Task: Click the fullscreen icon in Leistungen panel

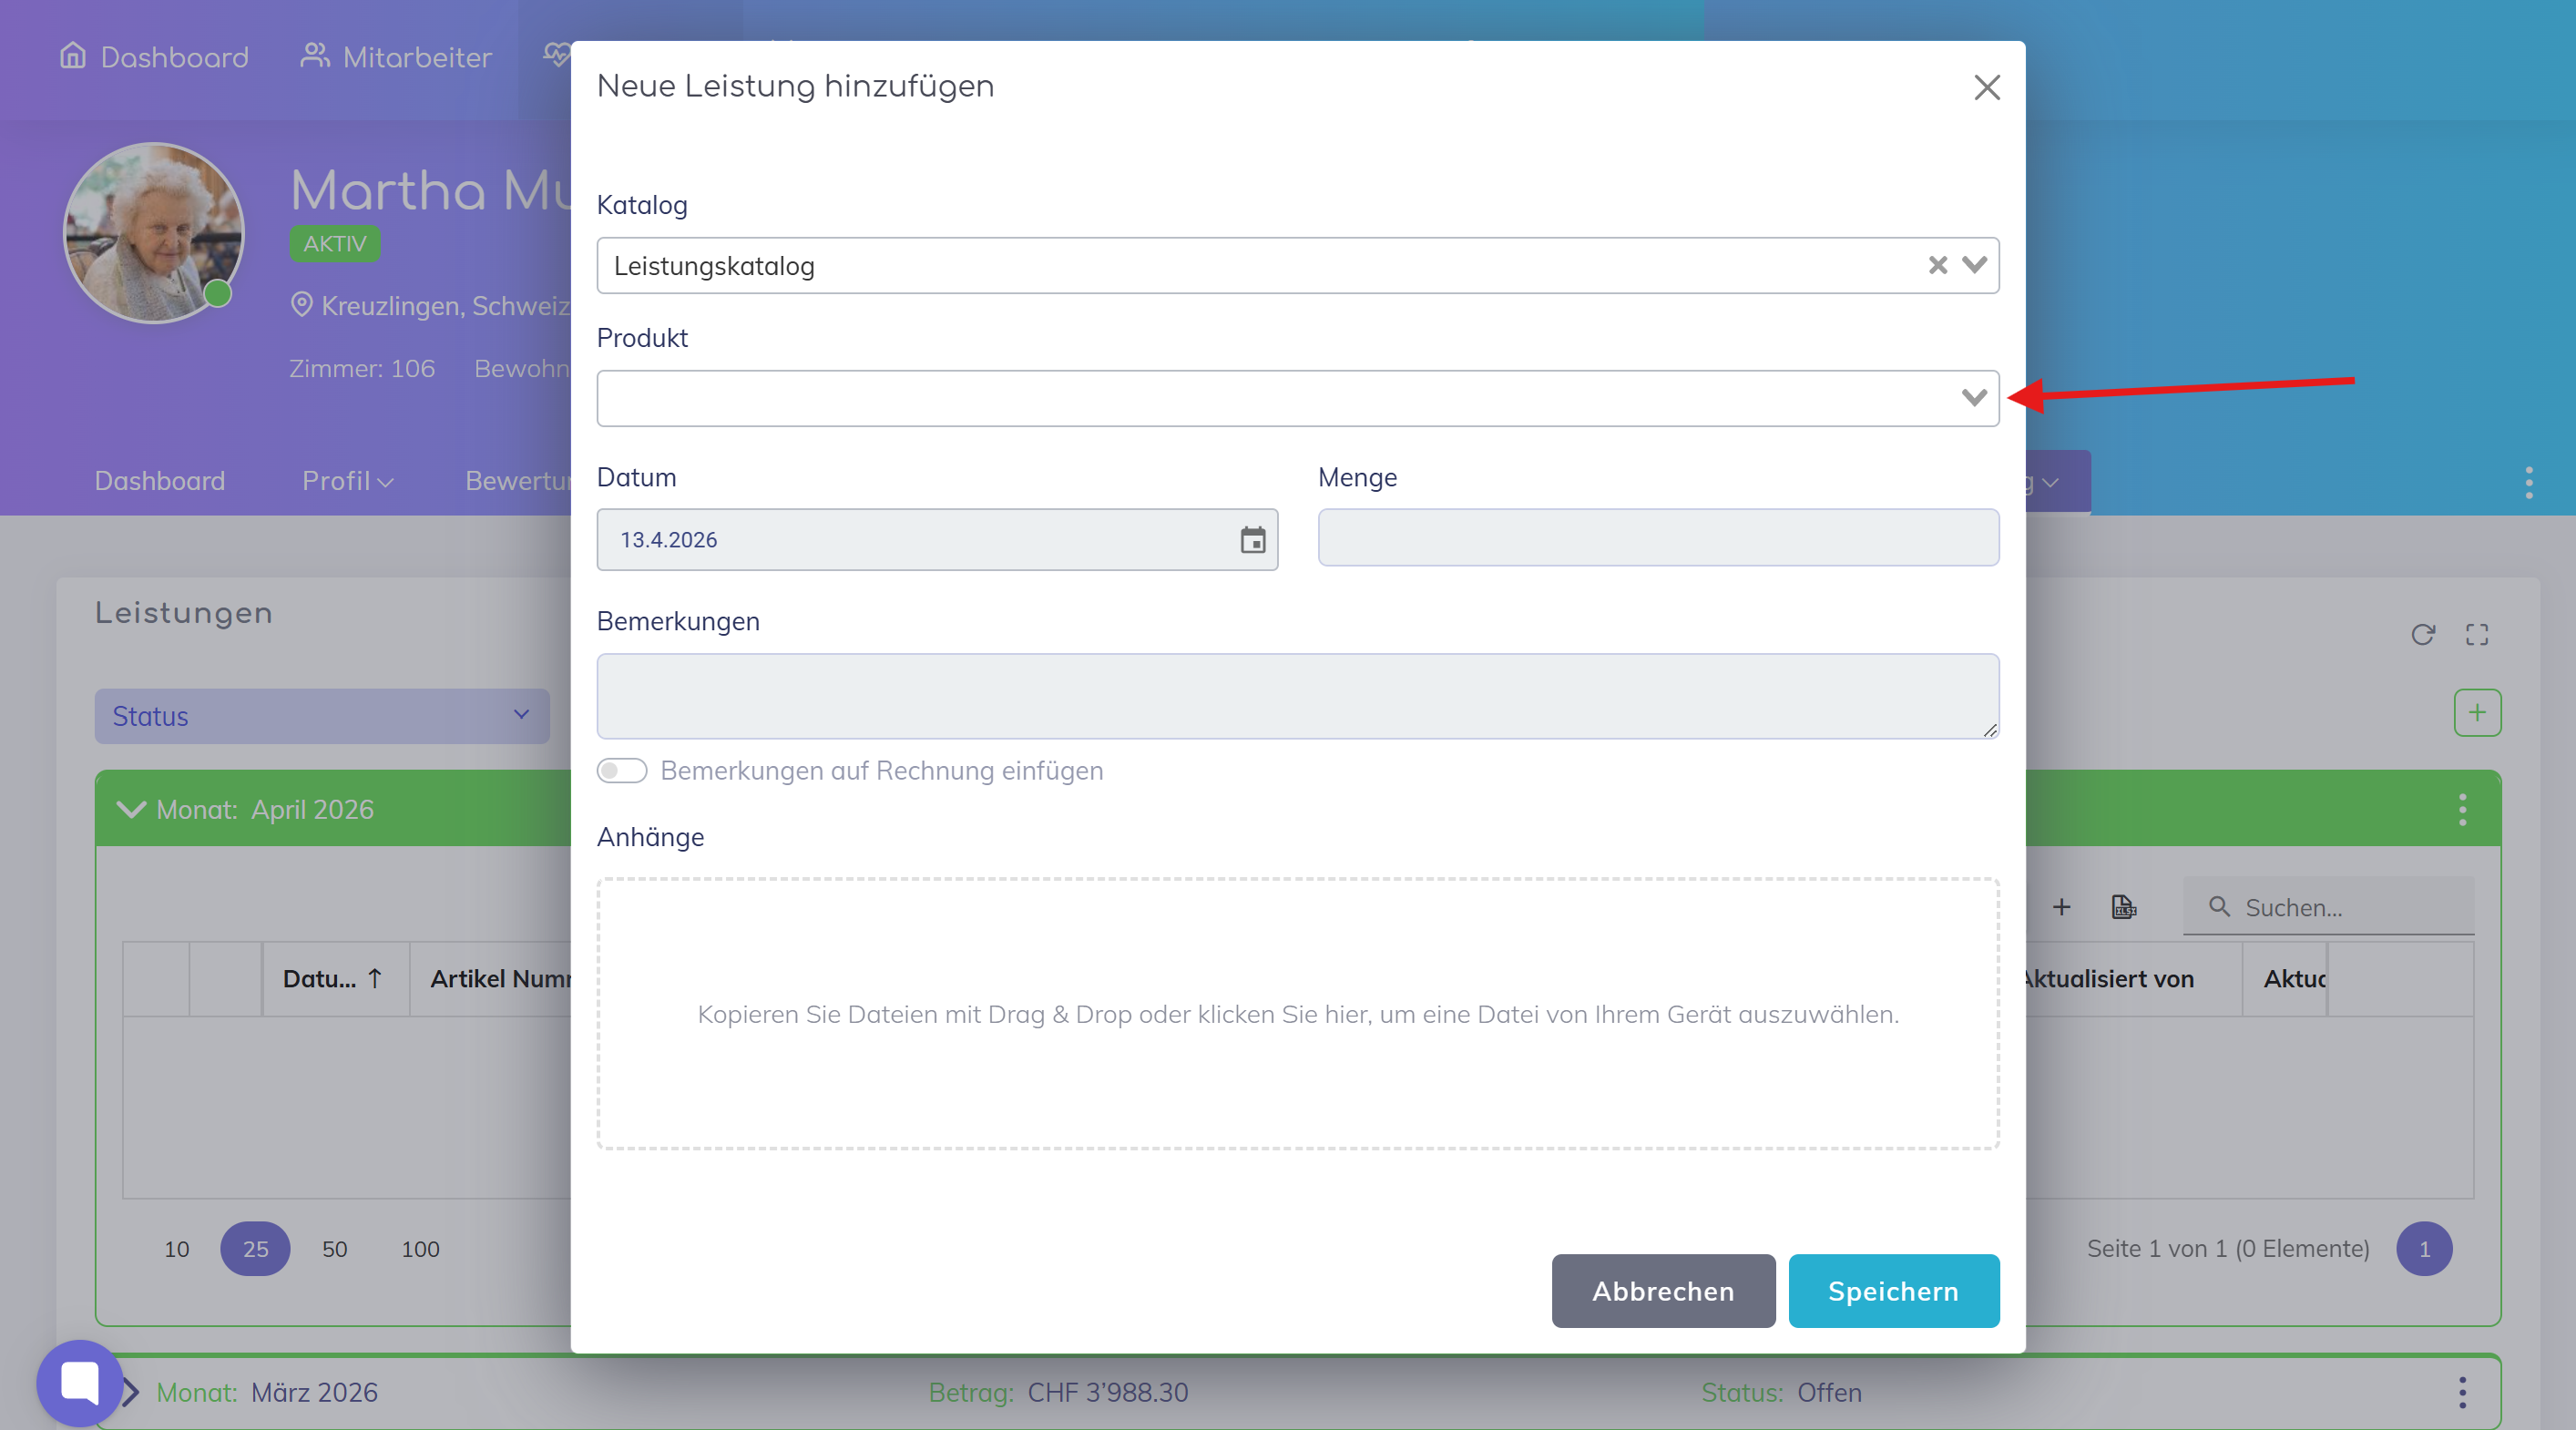Action: click(x=2476, y=634)
